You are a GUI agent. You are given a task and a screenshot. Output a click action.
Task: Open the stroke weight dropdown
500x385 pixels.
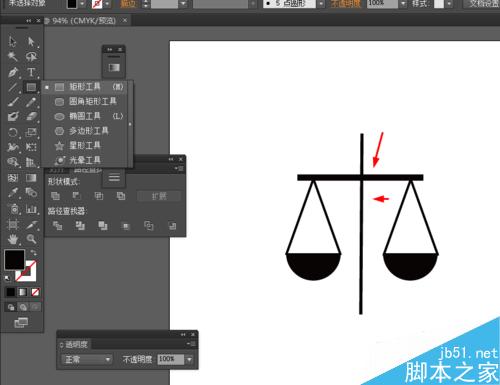(x=183, y=4)
